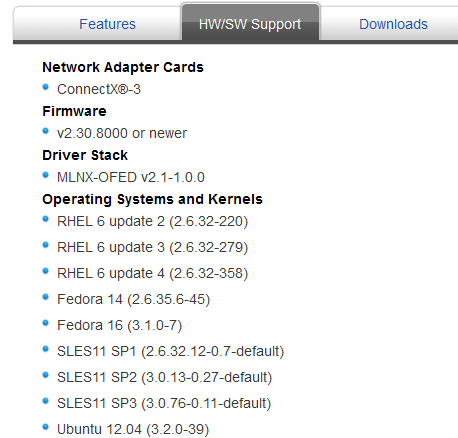Select the v2.30.8000 or newer text

click(x=122, y=133)
